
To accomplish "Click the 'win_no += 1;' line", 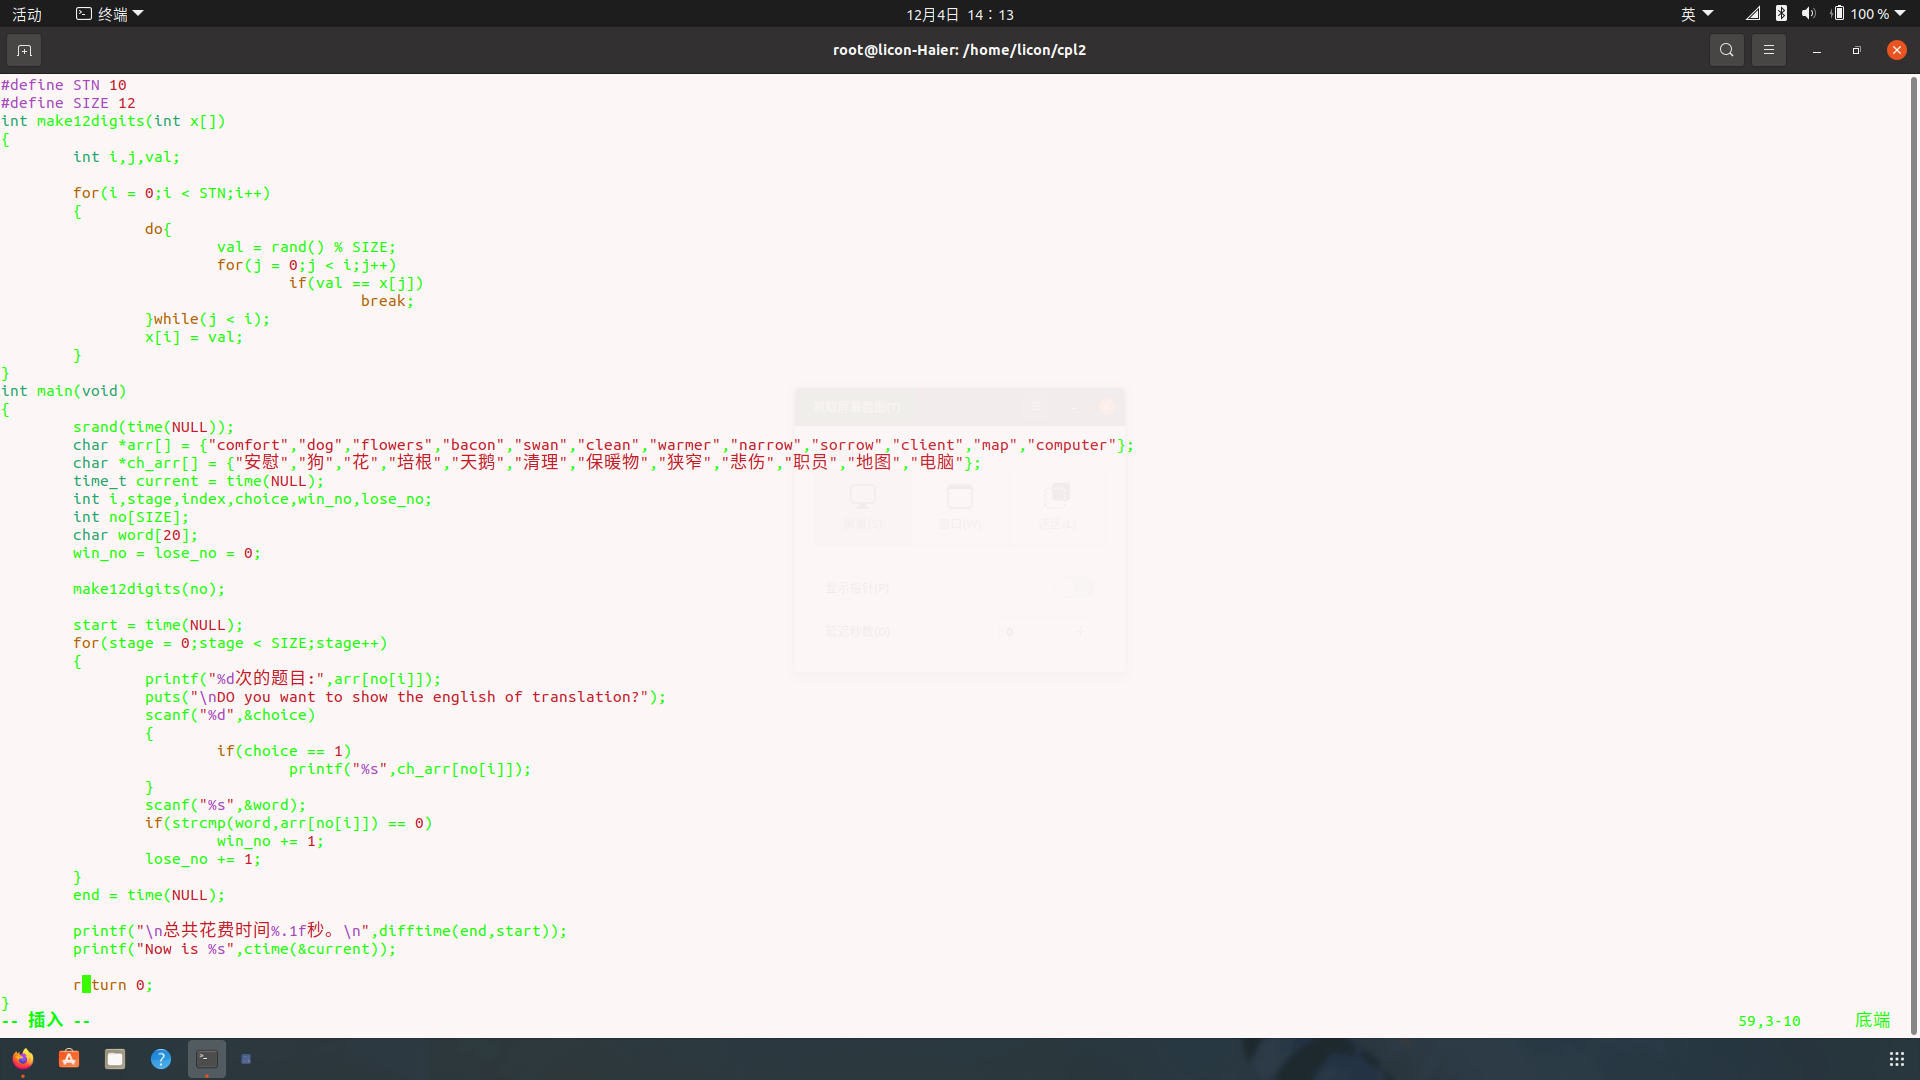I will 270,841.
